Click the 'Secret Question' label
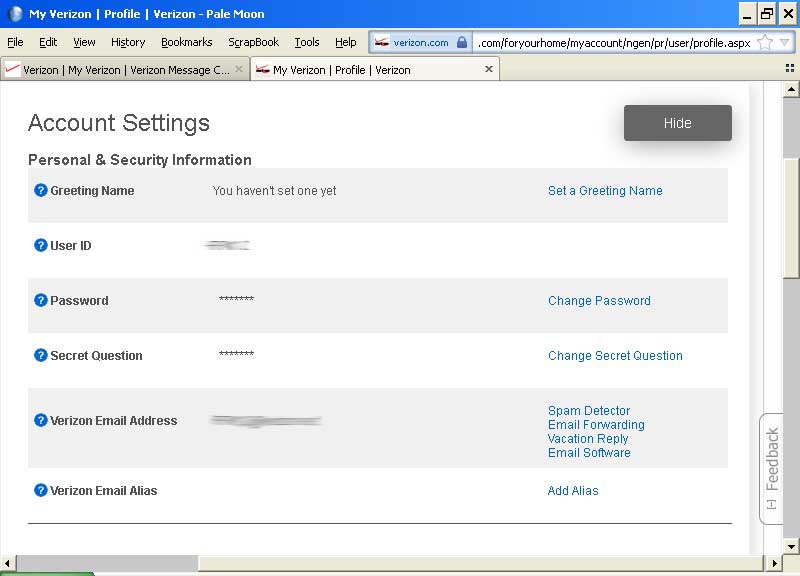This screenshot has width=800, height=576. tap(96, 356)
